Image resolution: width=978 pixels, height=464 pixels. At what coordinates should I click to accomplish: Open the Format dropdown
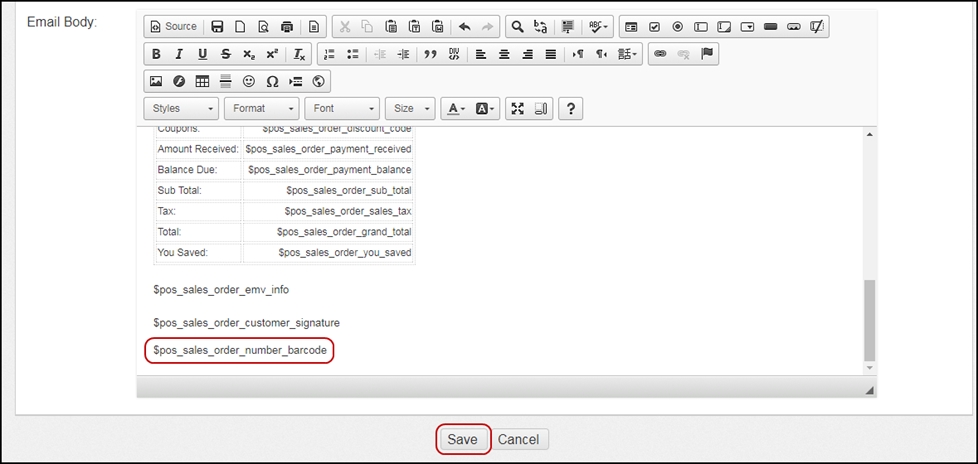(262, 109)
